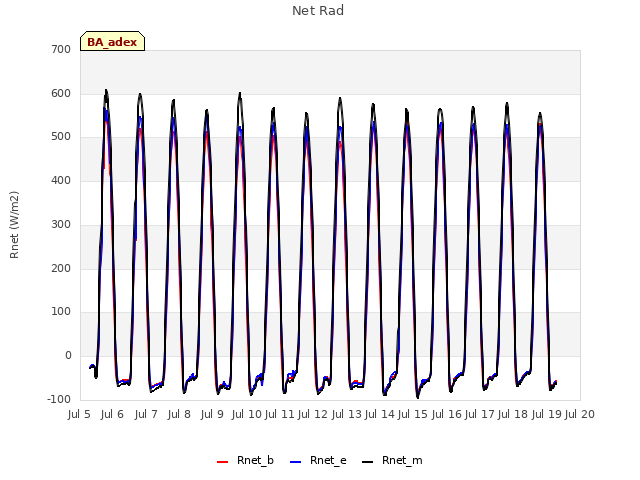Click the 100 y-axis tick label
The width and height of the screenshot is (640, 480).
(61, 312)
